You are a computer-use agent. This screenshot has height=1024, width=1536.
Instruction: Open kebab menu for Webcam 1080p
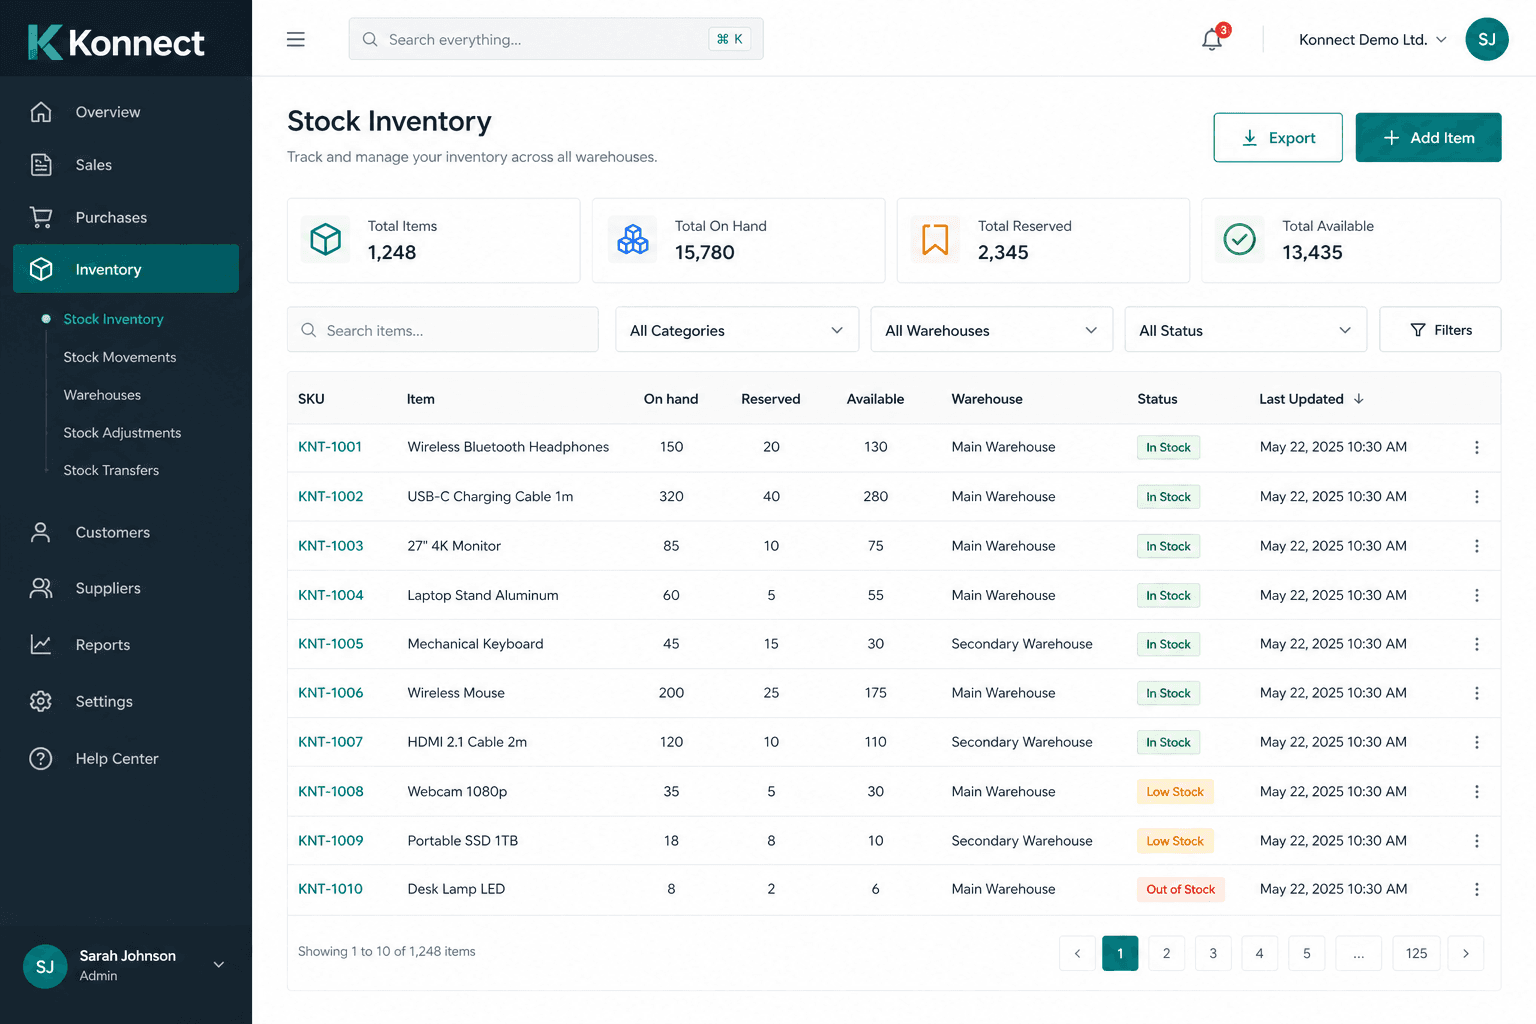click(x=1476, y=791)
